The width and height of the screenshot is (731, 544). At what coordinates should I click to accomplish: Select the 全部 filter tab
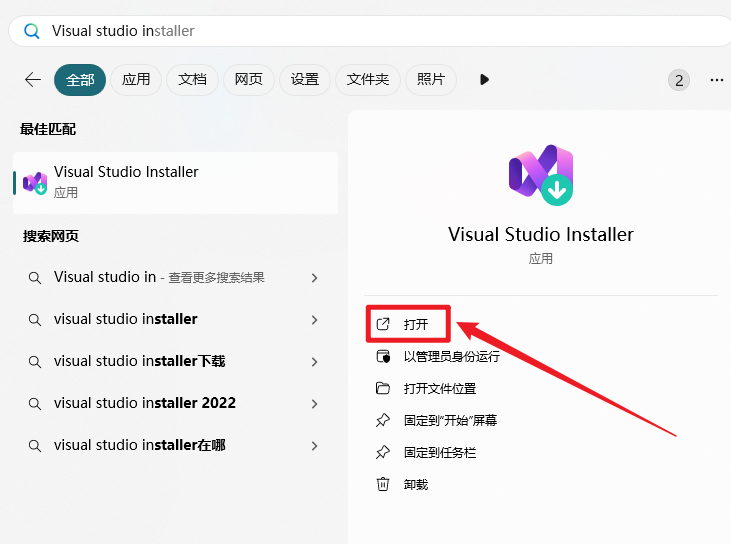80,80
